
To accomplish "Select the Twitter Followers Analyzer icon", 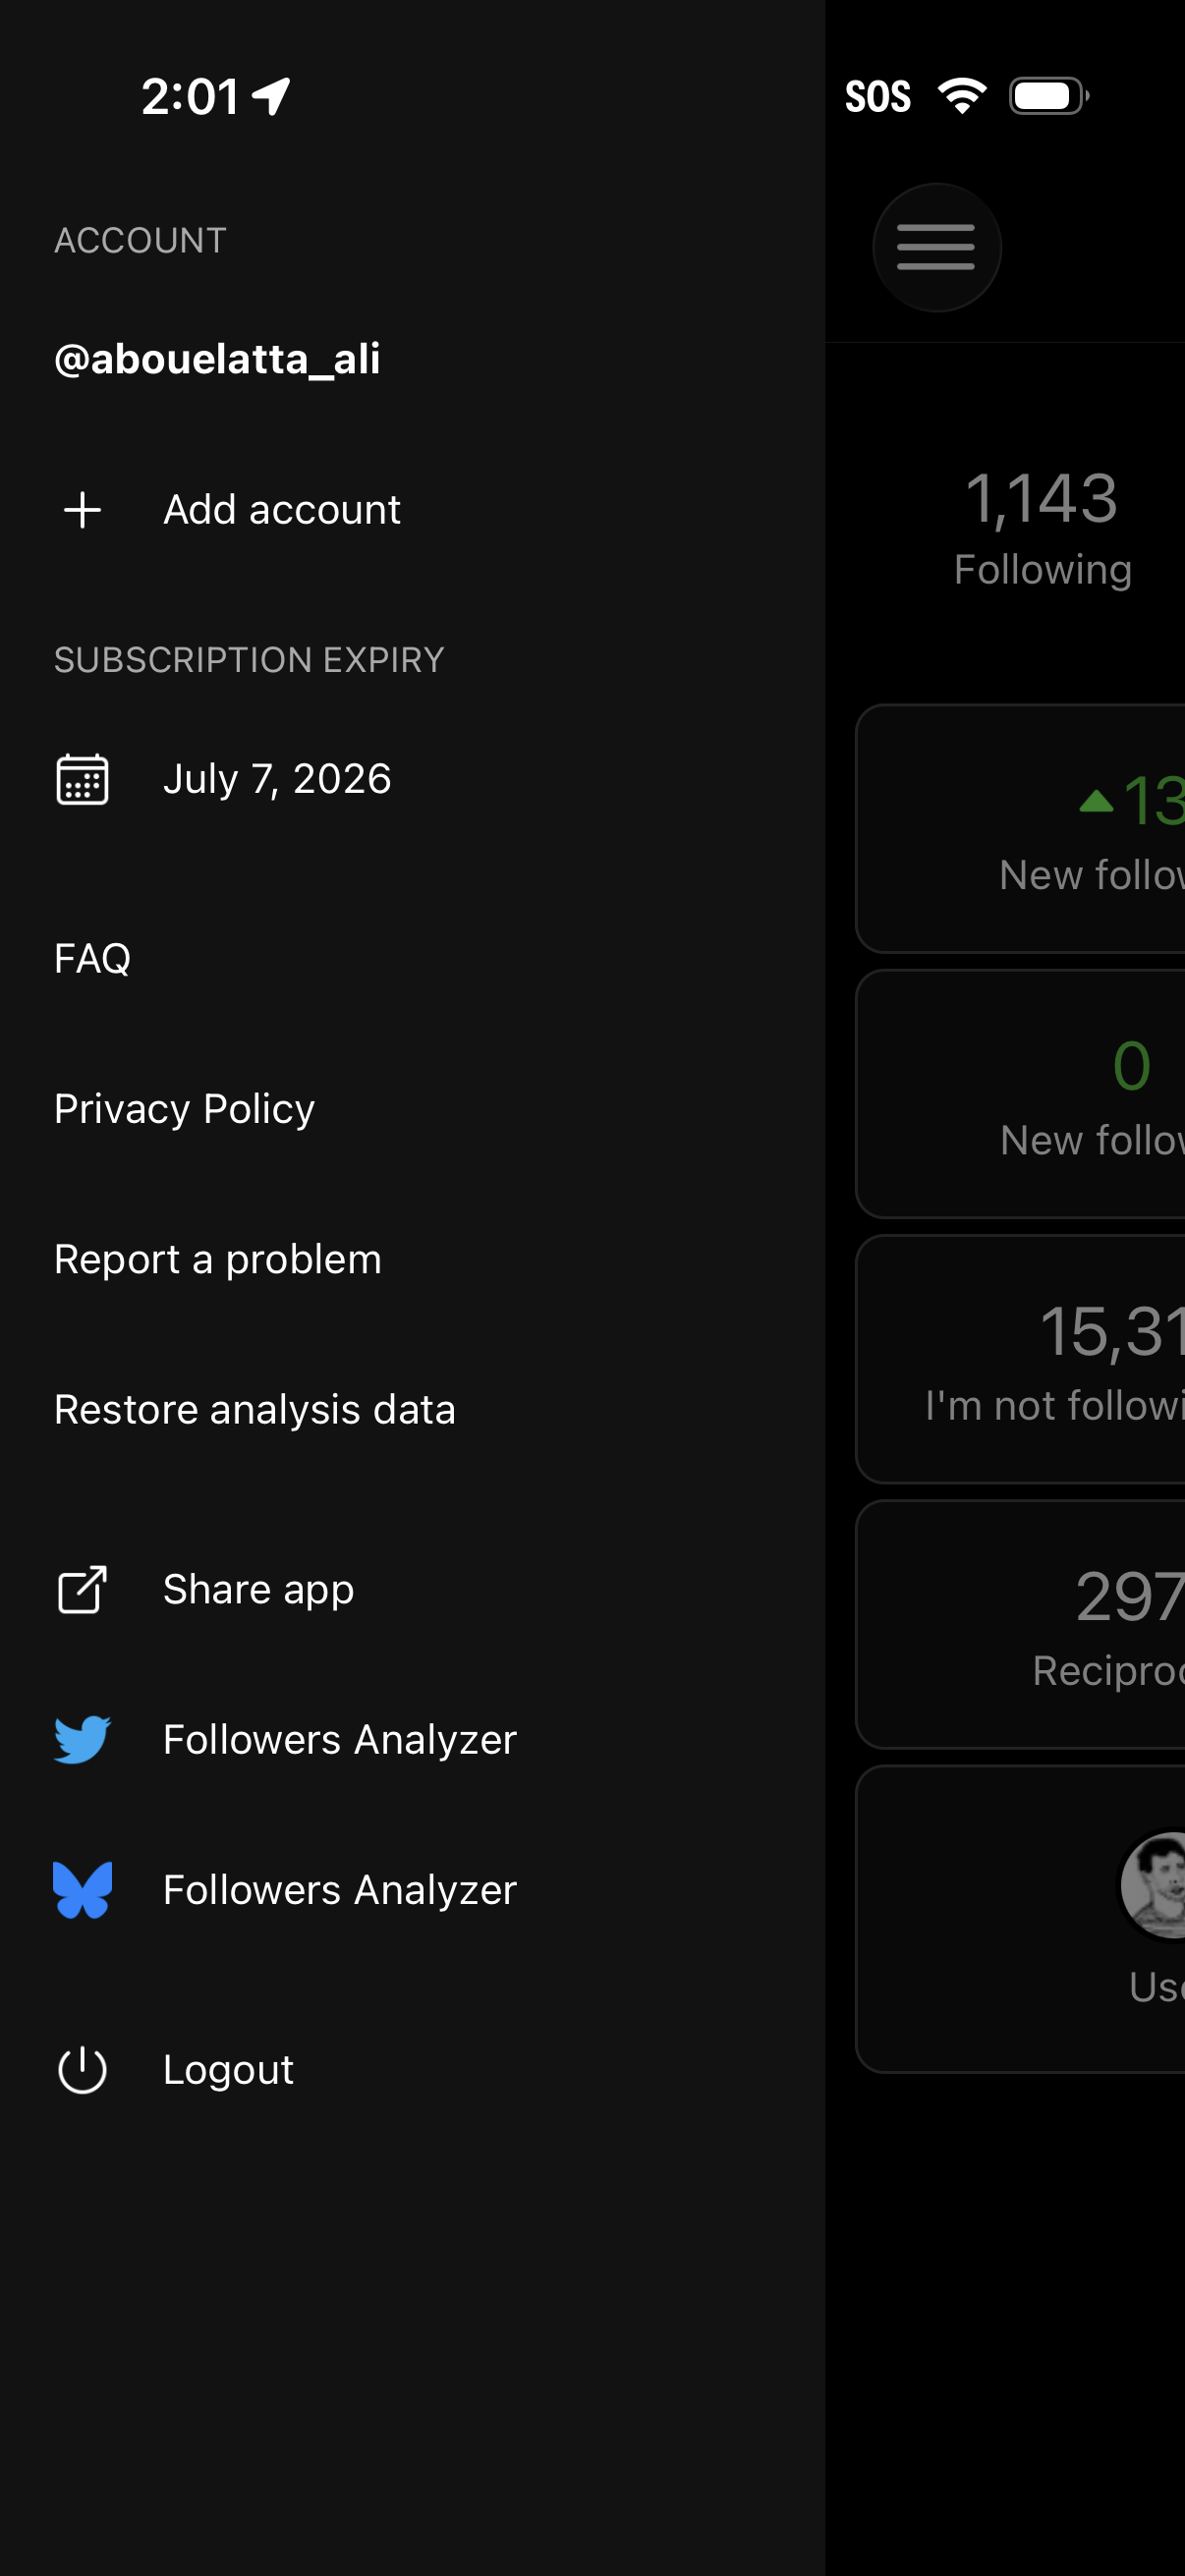I will (84, 1740).
